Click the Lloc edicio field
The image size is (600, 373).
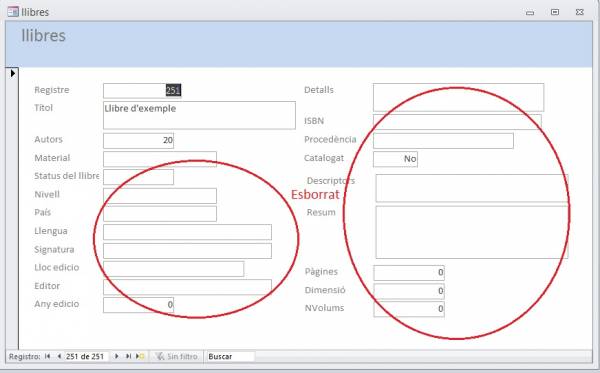coord(174,269)
